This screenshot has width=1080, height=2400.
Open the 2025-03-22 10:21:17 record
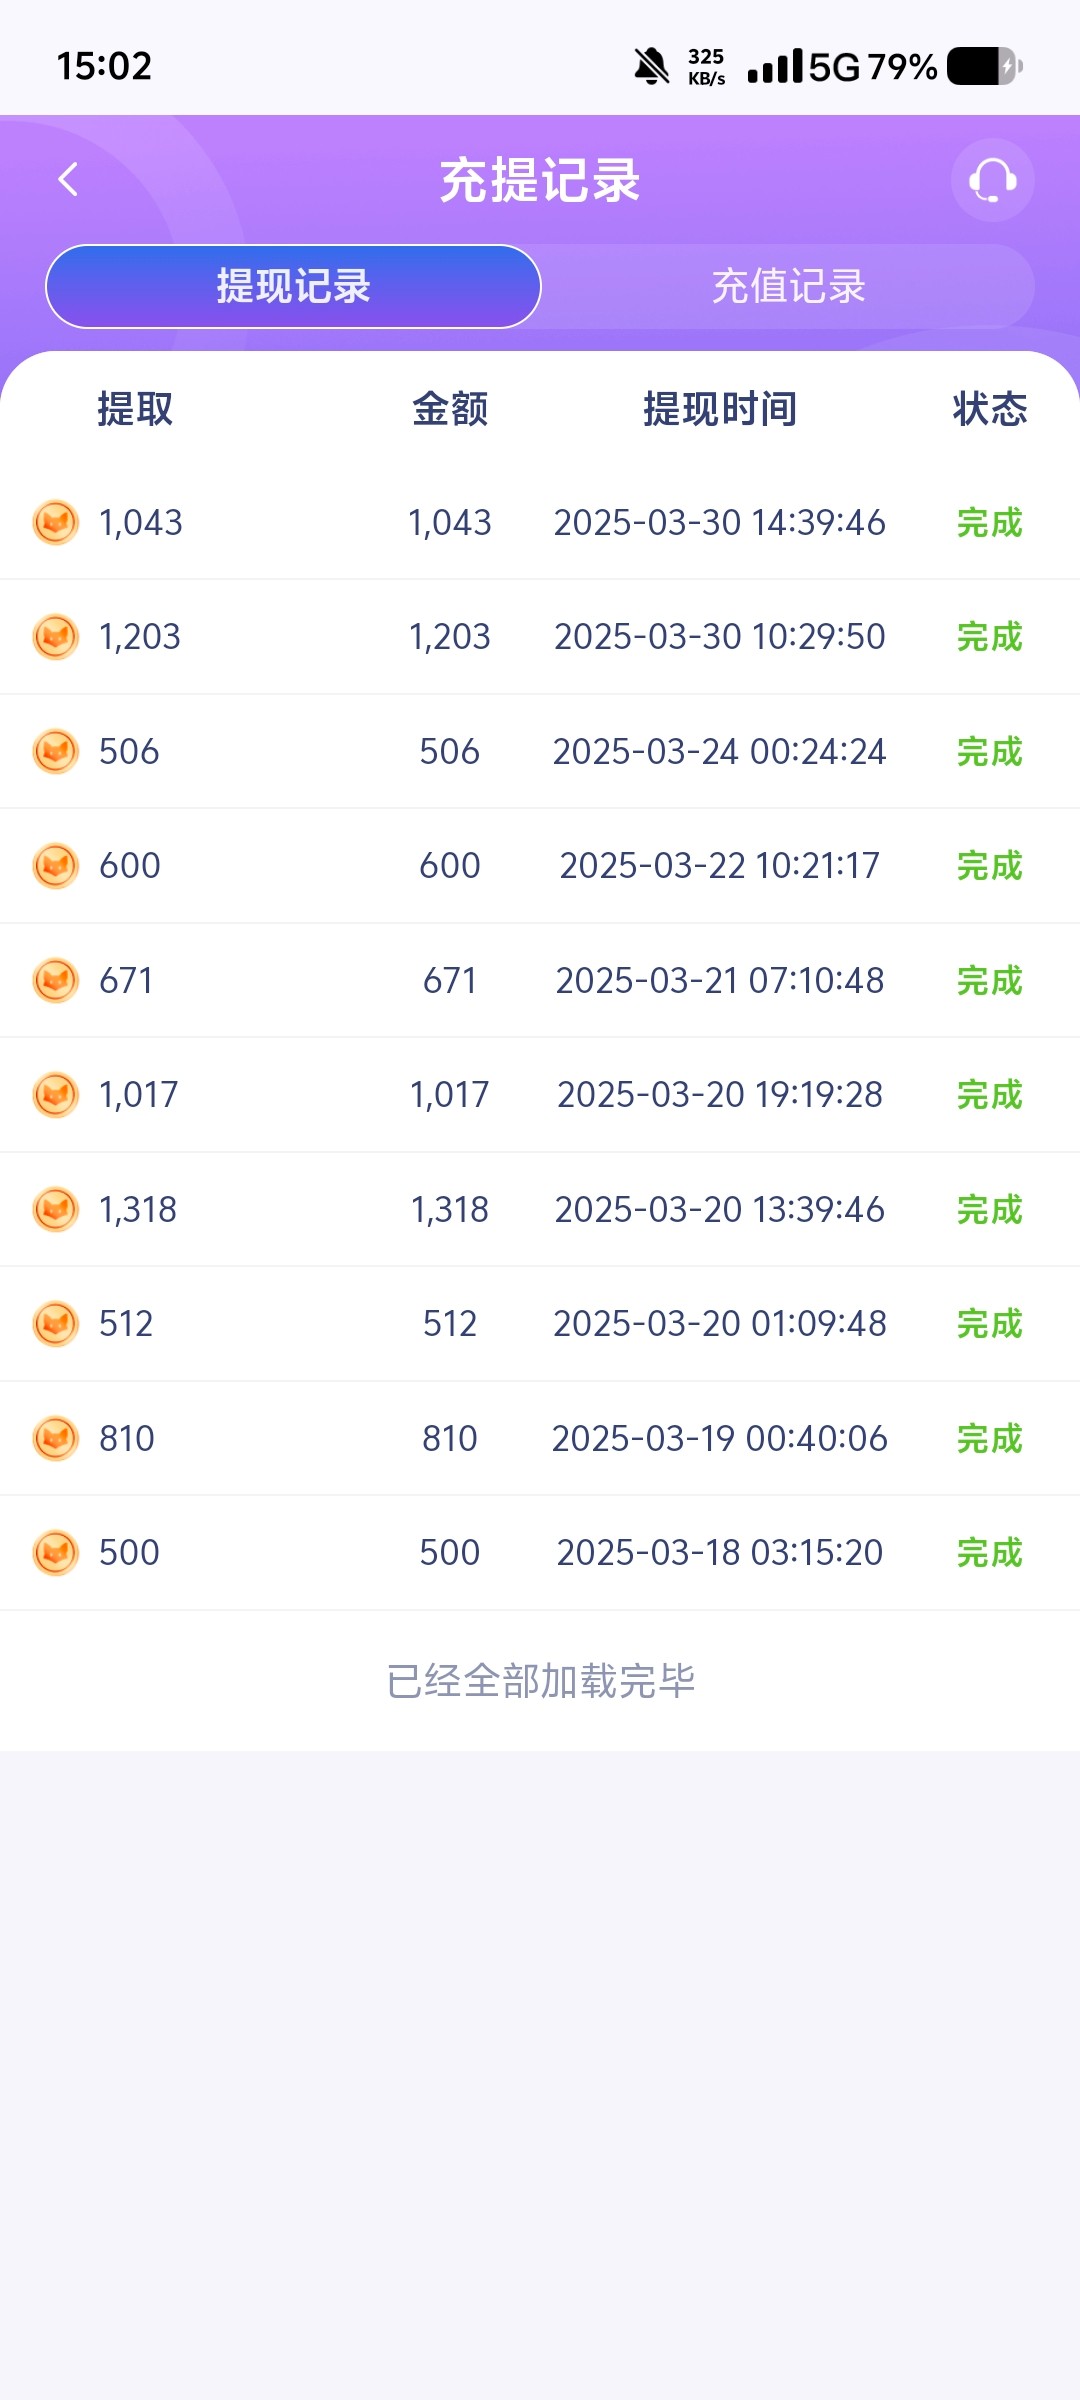[719, 866]
